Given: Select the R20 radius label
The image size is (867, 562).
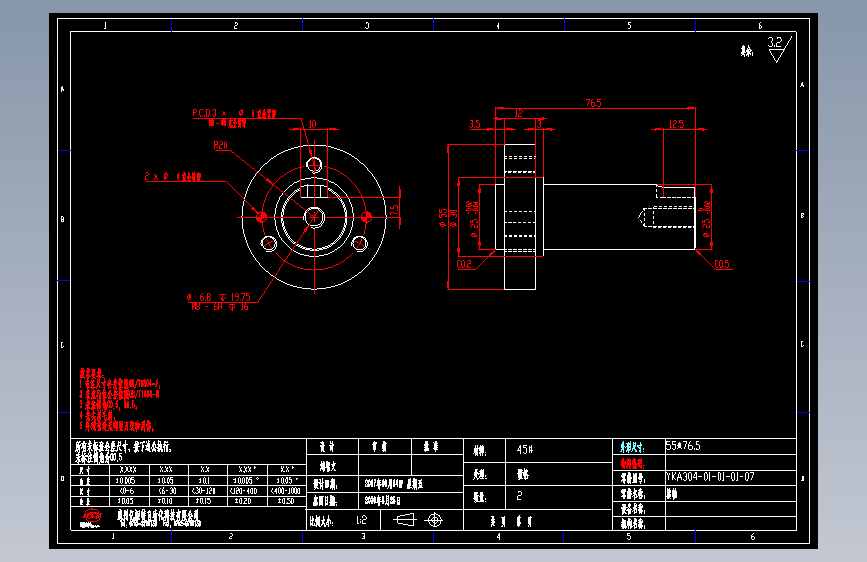Looking at the screenshot, I should tap(221, 145).
